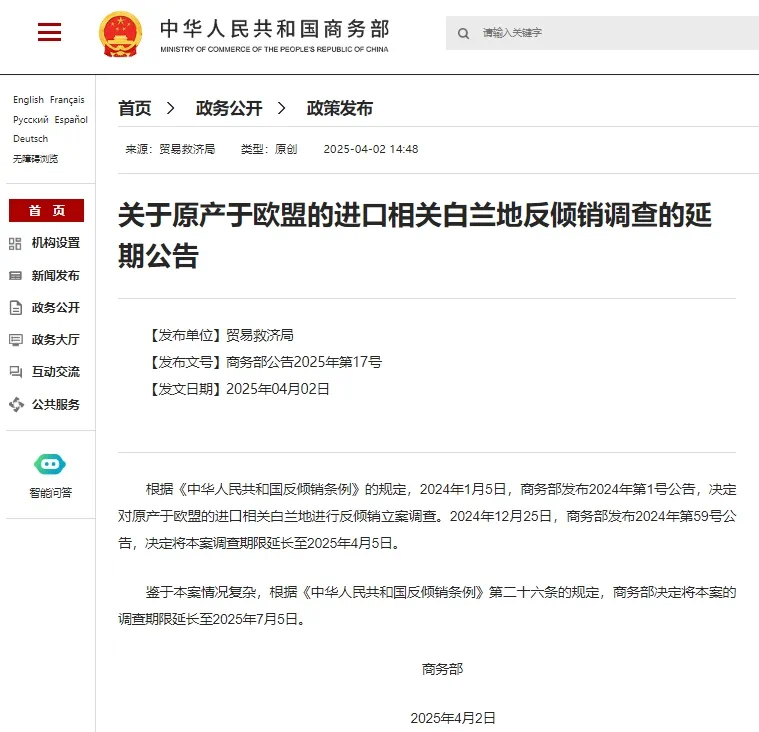Click the 机构设置 grid icon
The height and width of the screenshot is (732, 759).
[x=15, y=244]
